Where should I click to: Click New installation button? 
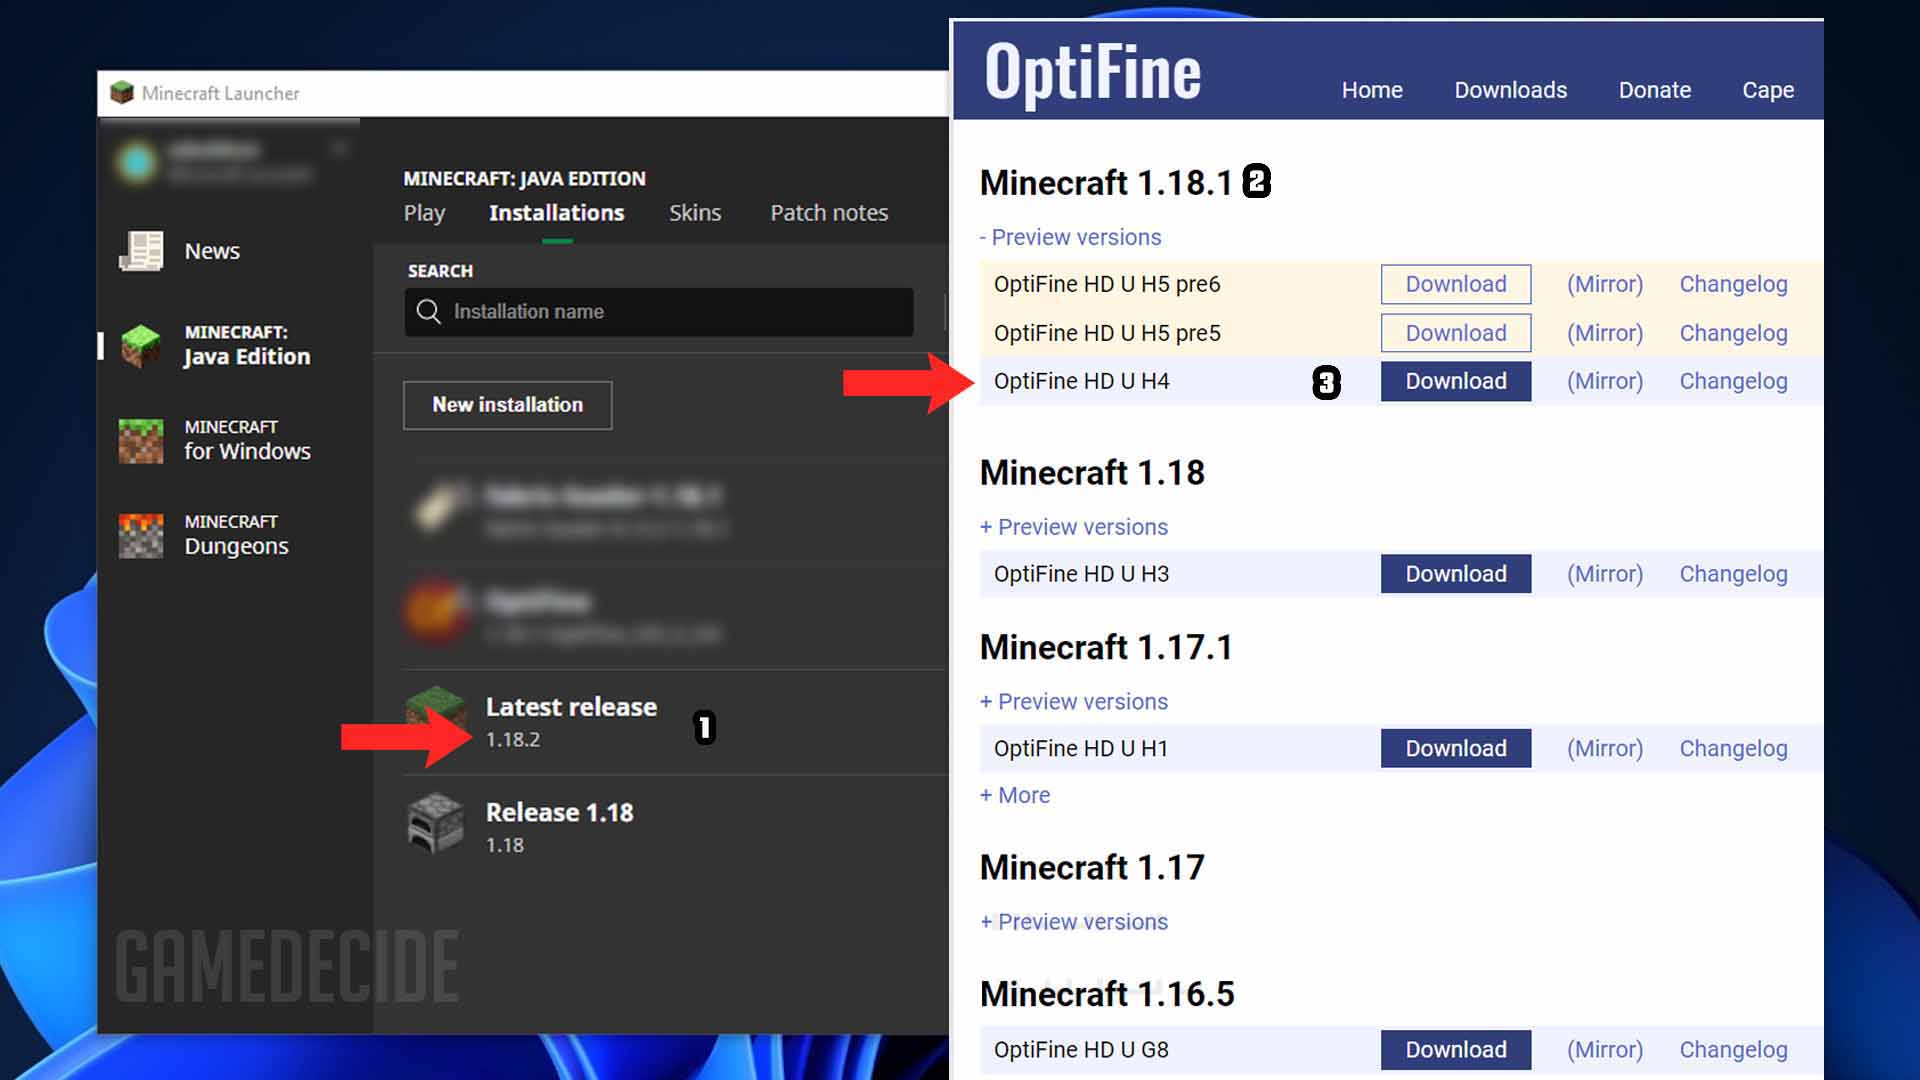508,405
